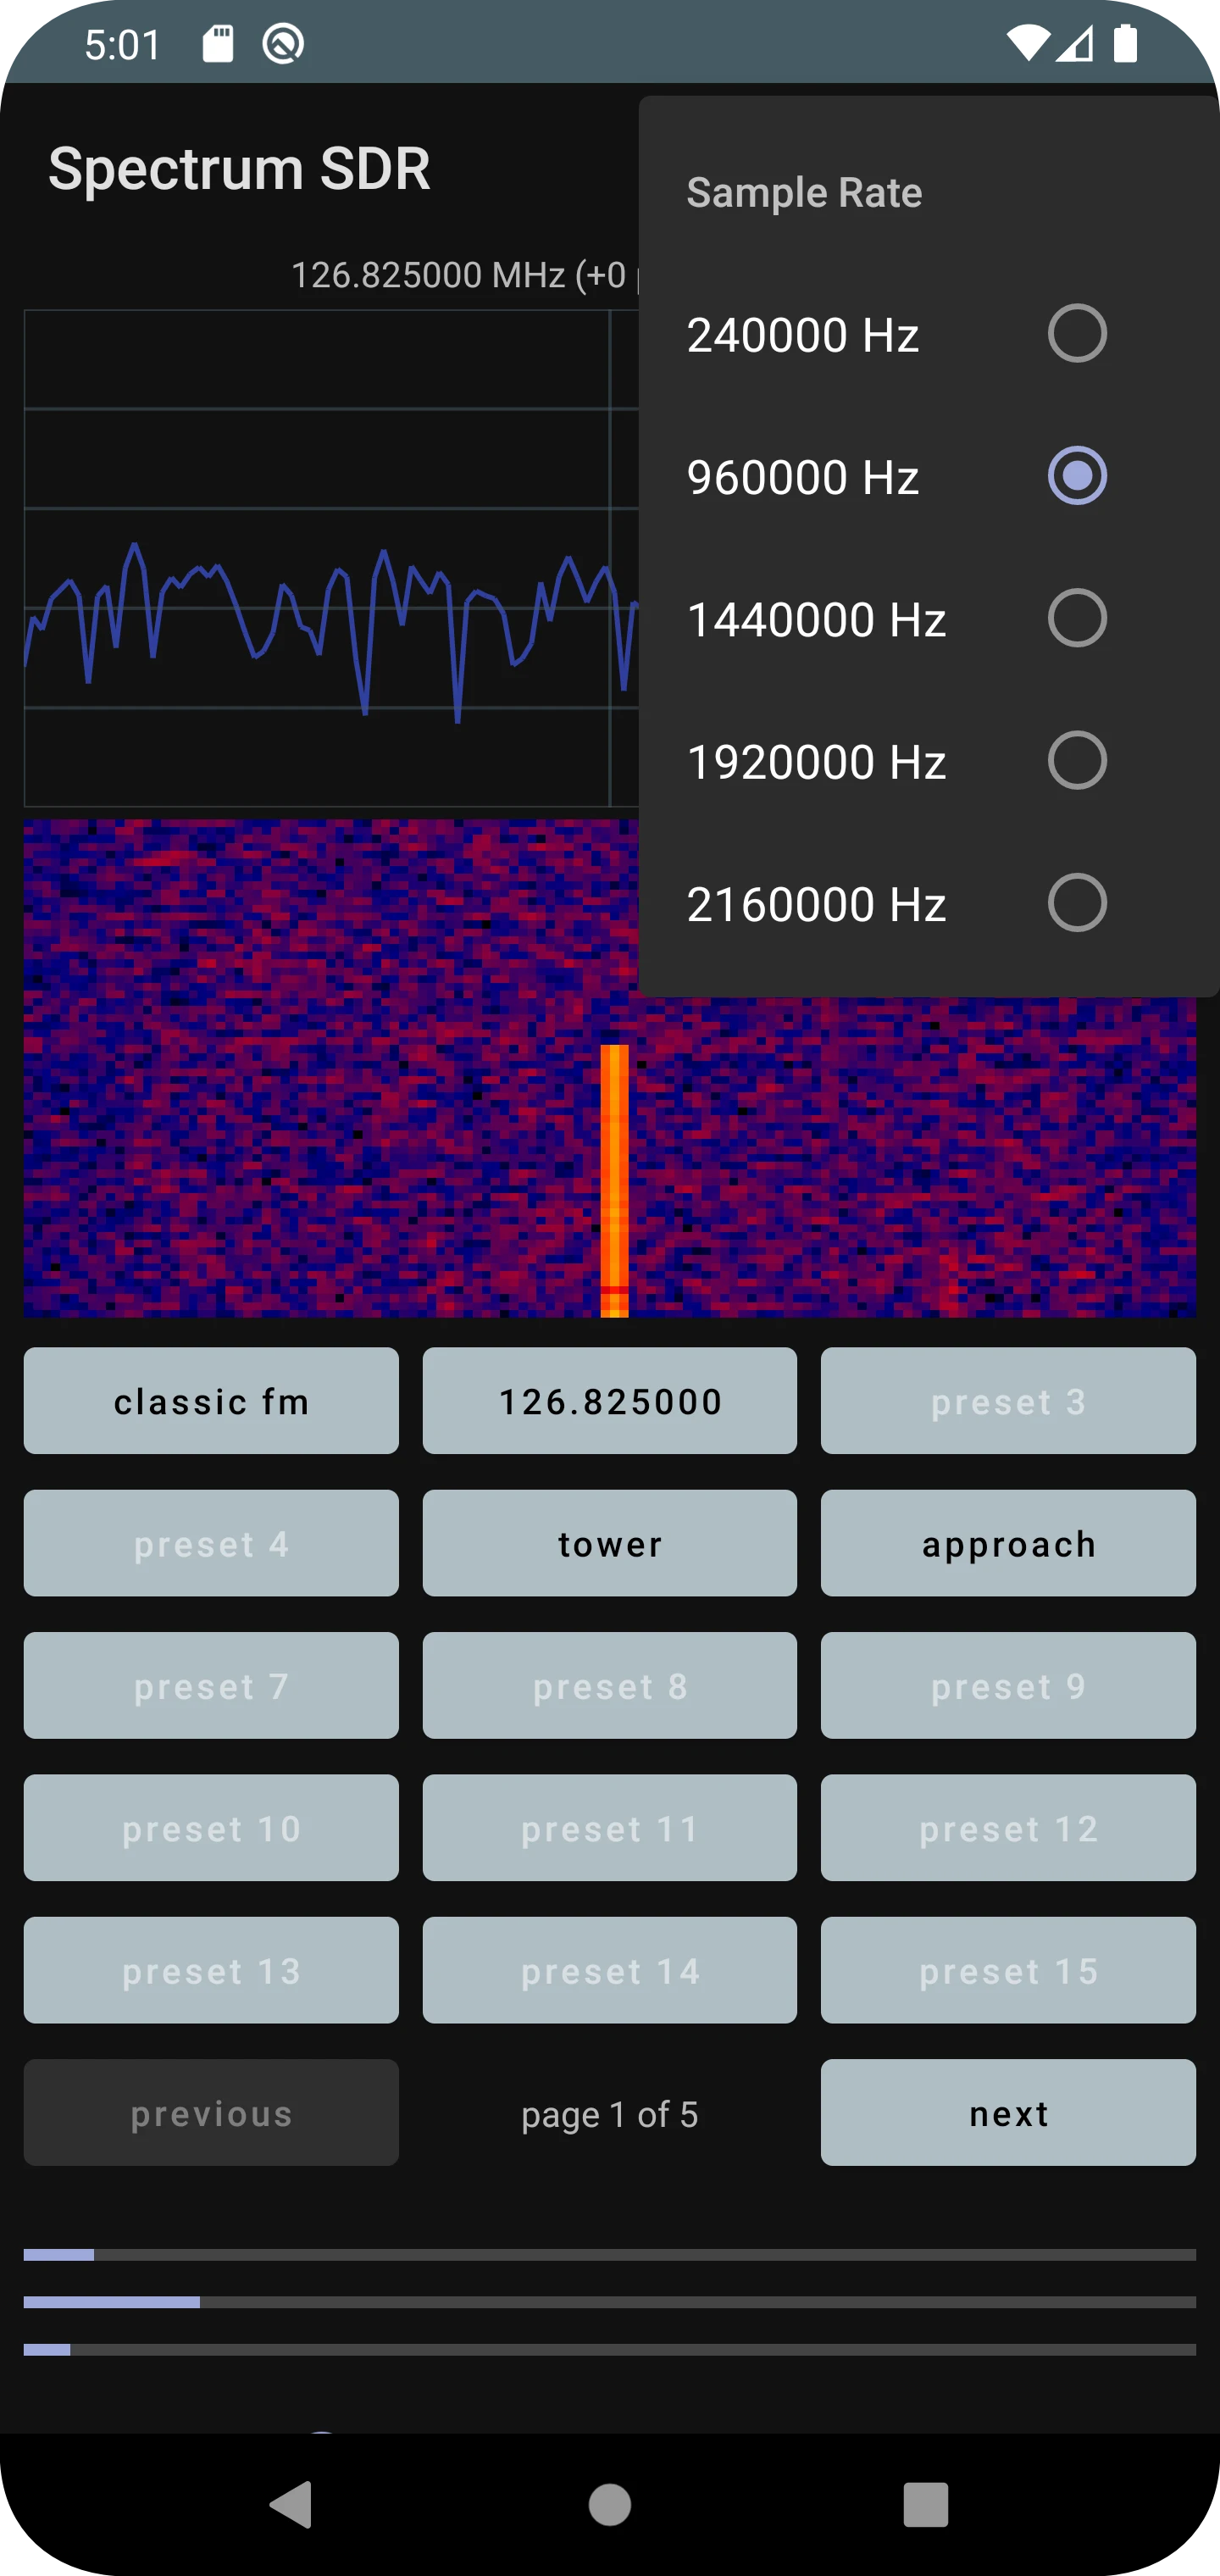This screenshot has width=1220, height=2576.
Task: Choose preset 12 slot
Action: point(1008,1828)
